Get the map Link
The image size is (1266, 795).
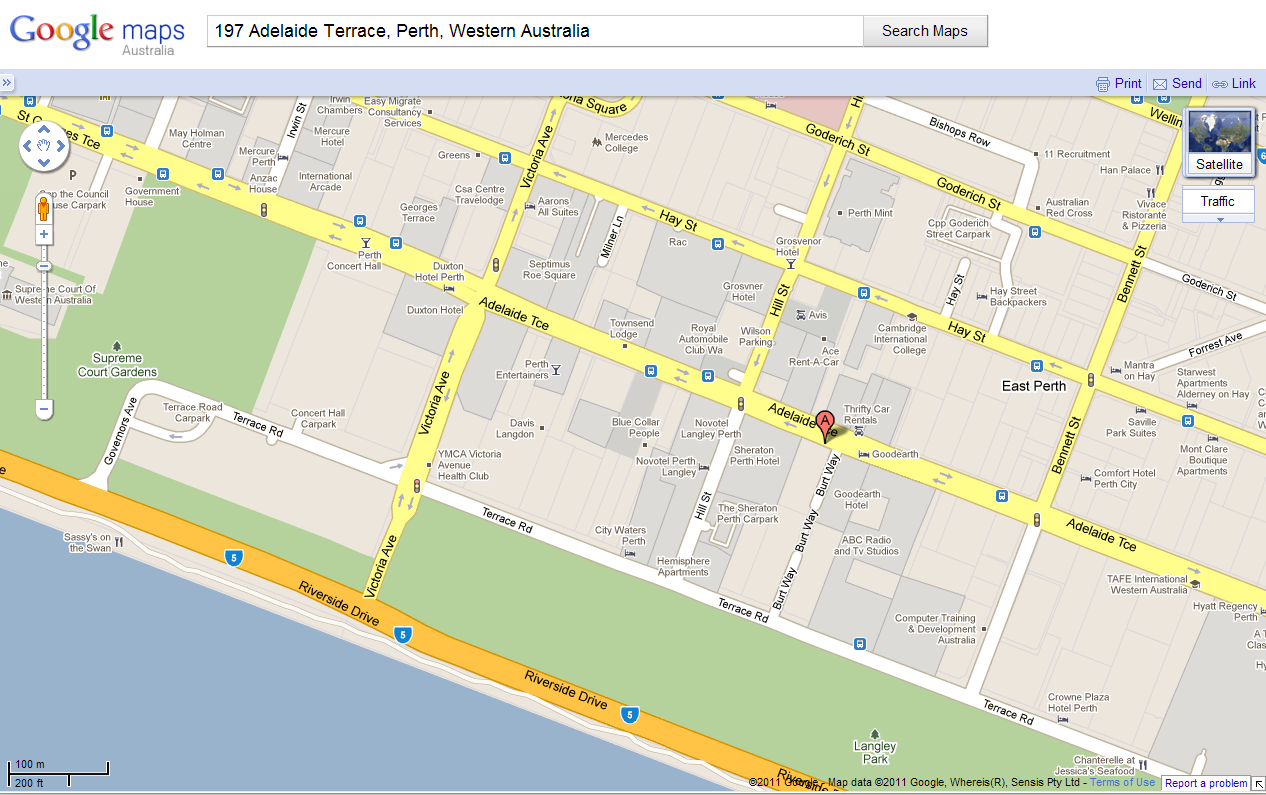pos(1234,84)
